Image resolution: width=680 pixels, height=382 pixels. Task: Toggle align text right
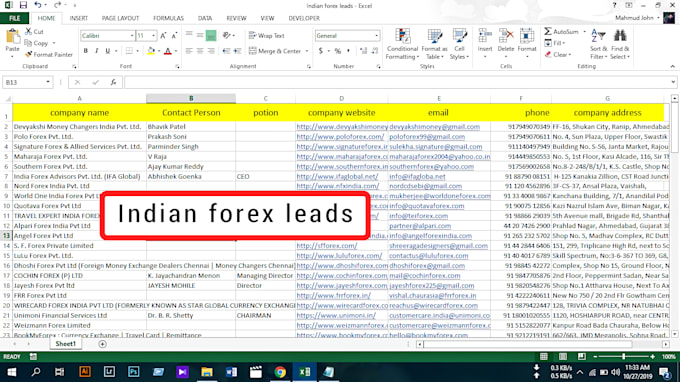[x=211, y=51]
